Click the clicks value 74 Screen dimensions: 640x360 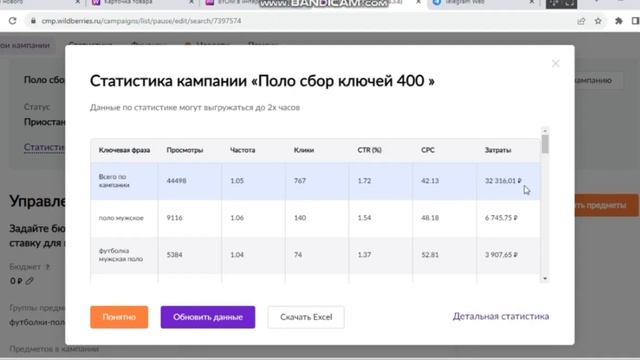tap(298, 255)
